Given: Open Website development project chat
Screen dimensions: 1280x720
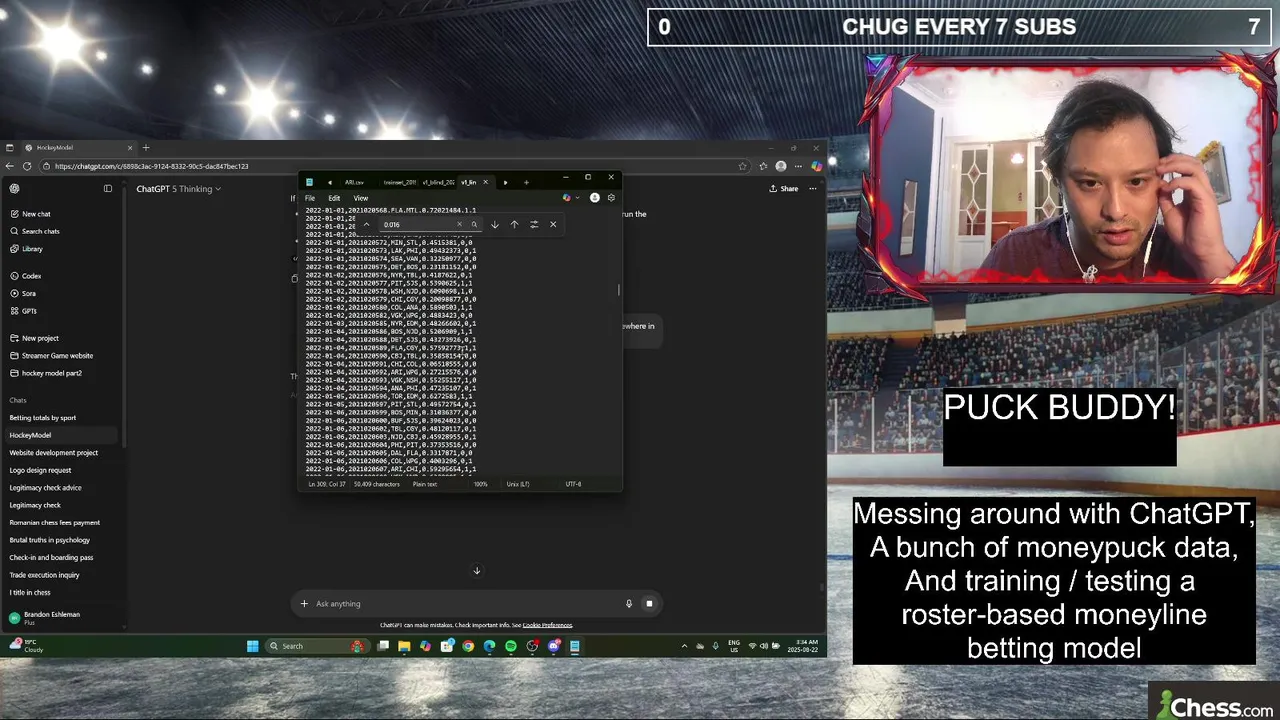Looking at the screenshot, I should [54, 453].
